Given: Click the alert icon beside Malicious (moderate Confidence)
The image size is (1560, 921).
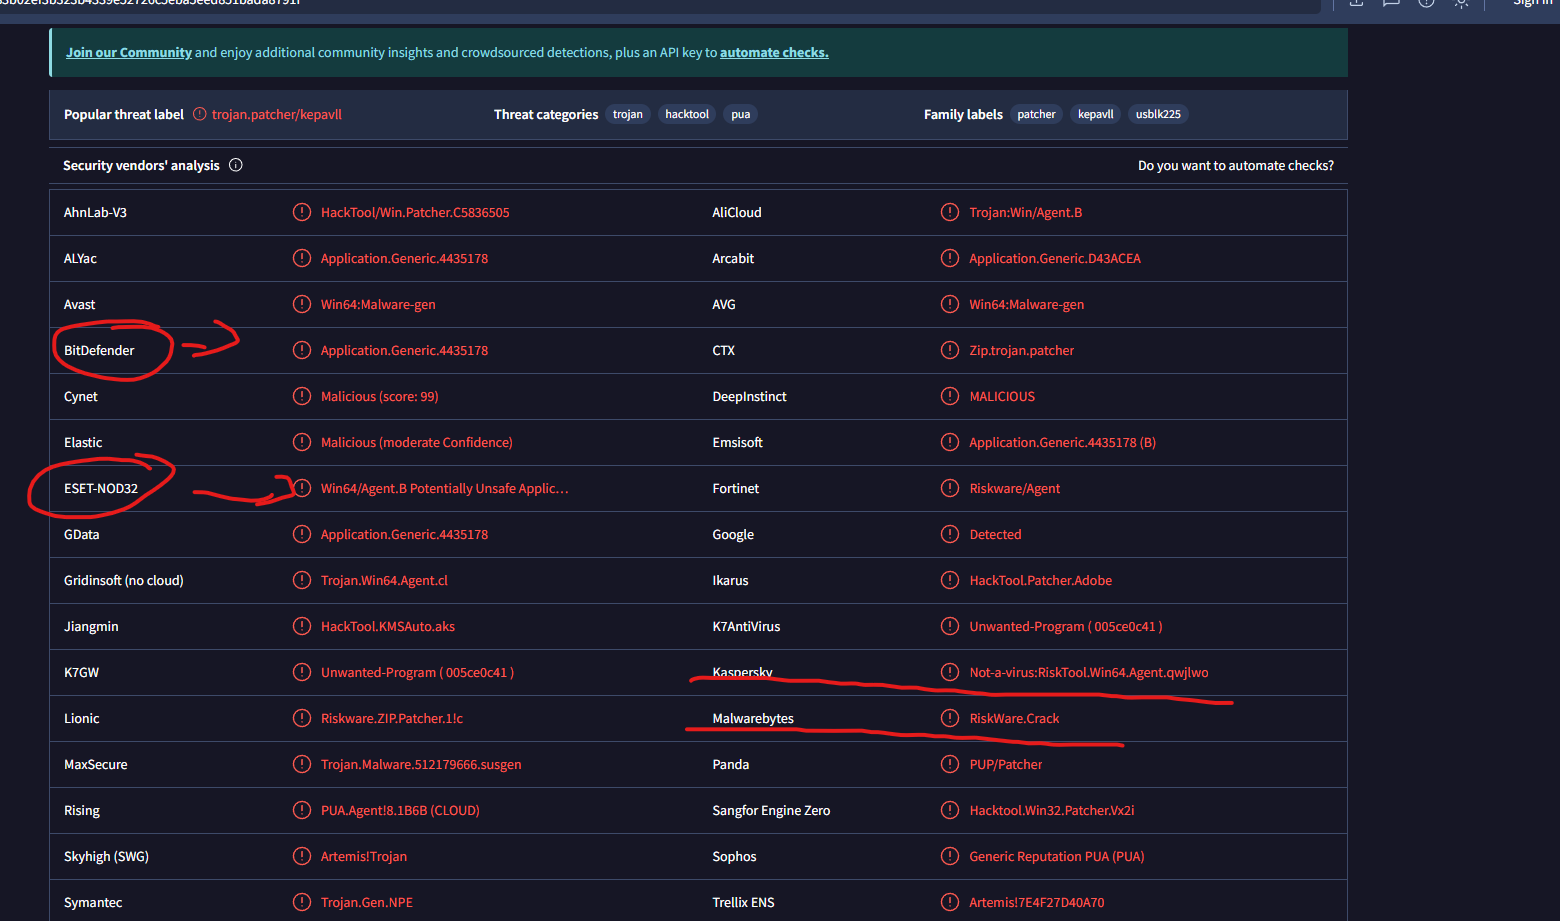Looking at the screenshot, I should (302, 442).
